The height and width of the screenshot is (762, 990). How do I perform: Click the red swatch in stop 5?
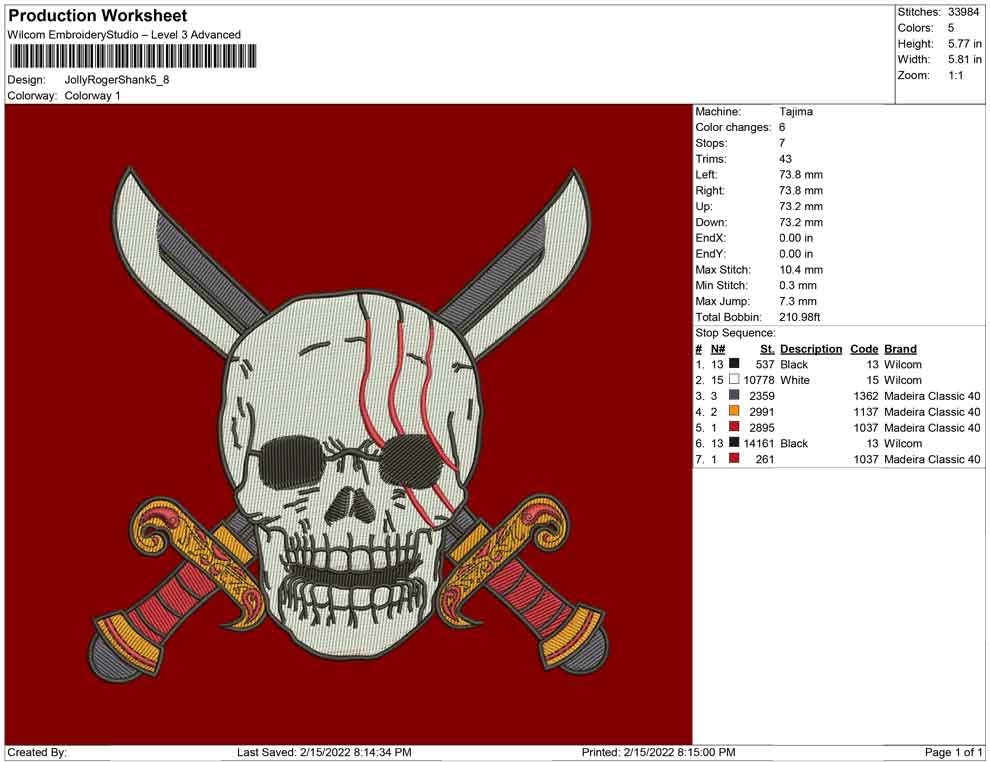coord(734,427)
